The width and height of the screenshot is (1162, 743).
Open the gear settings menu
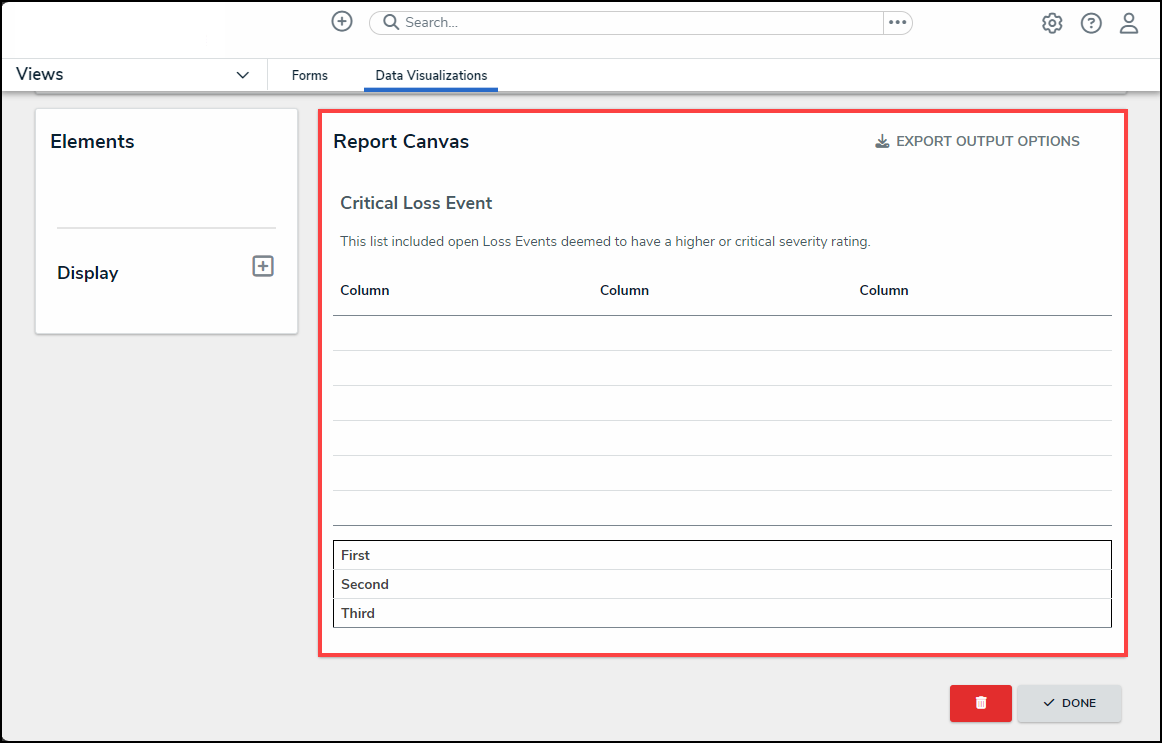(x=1052, y=23)
